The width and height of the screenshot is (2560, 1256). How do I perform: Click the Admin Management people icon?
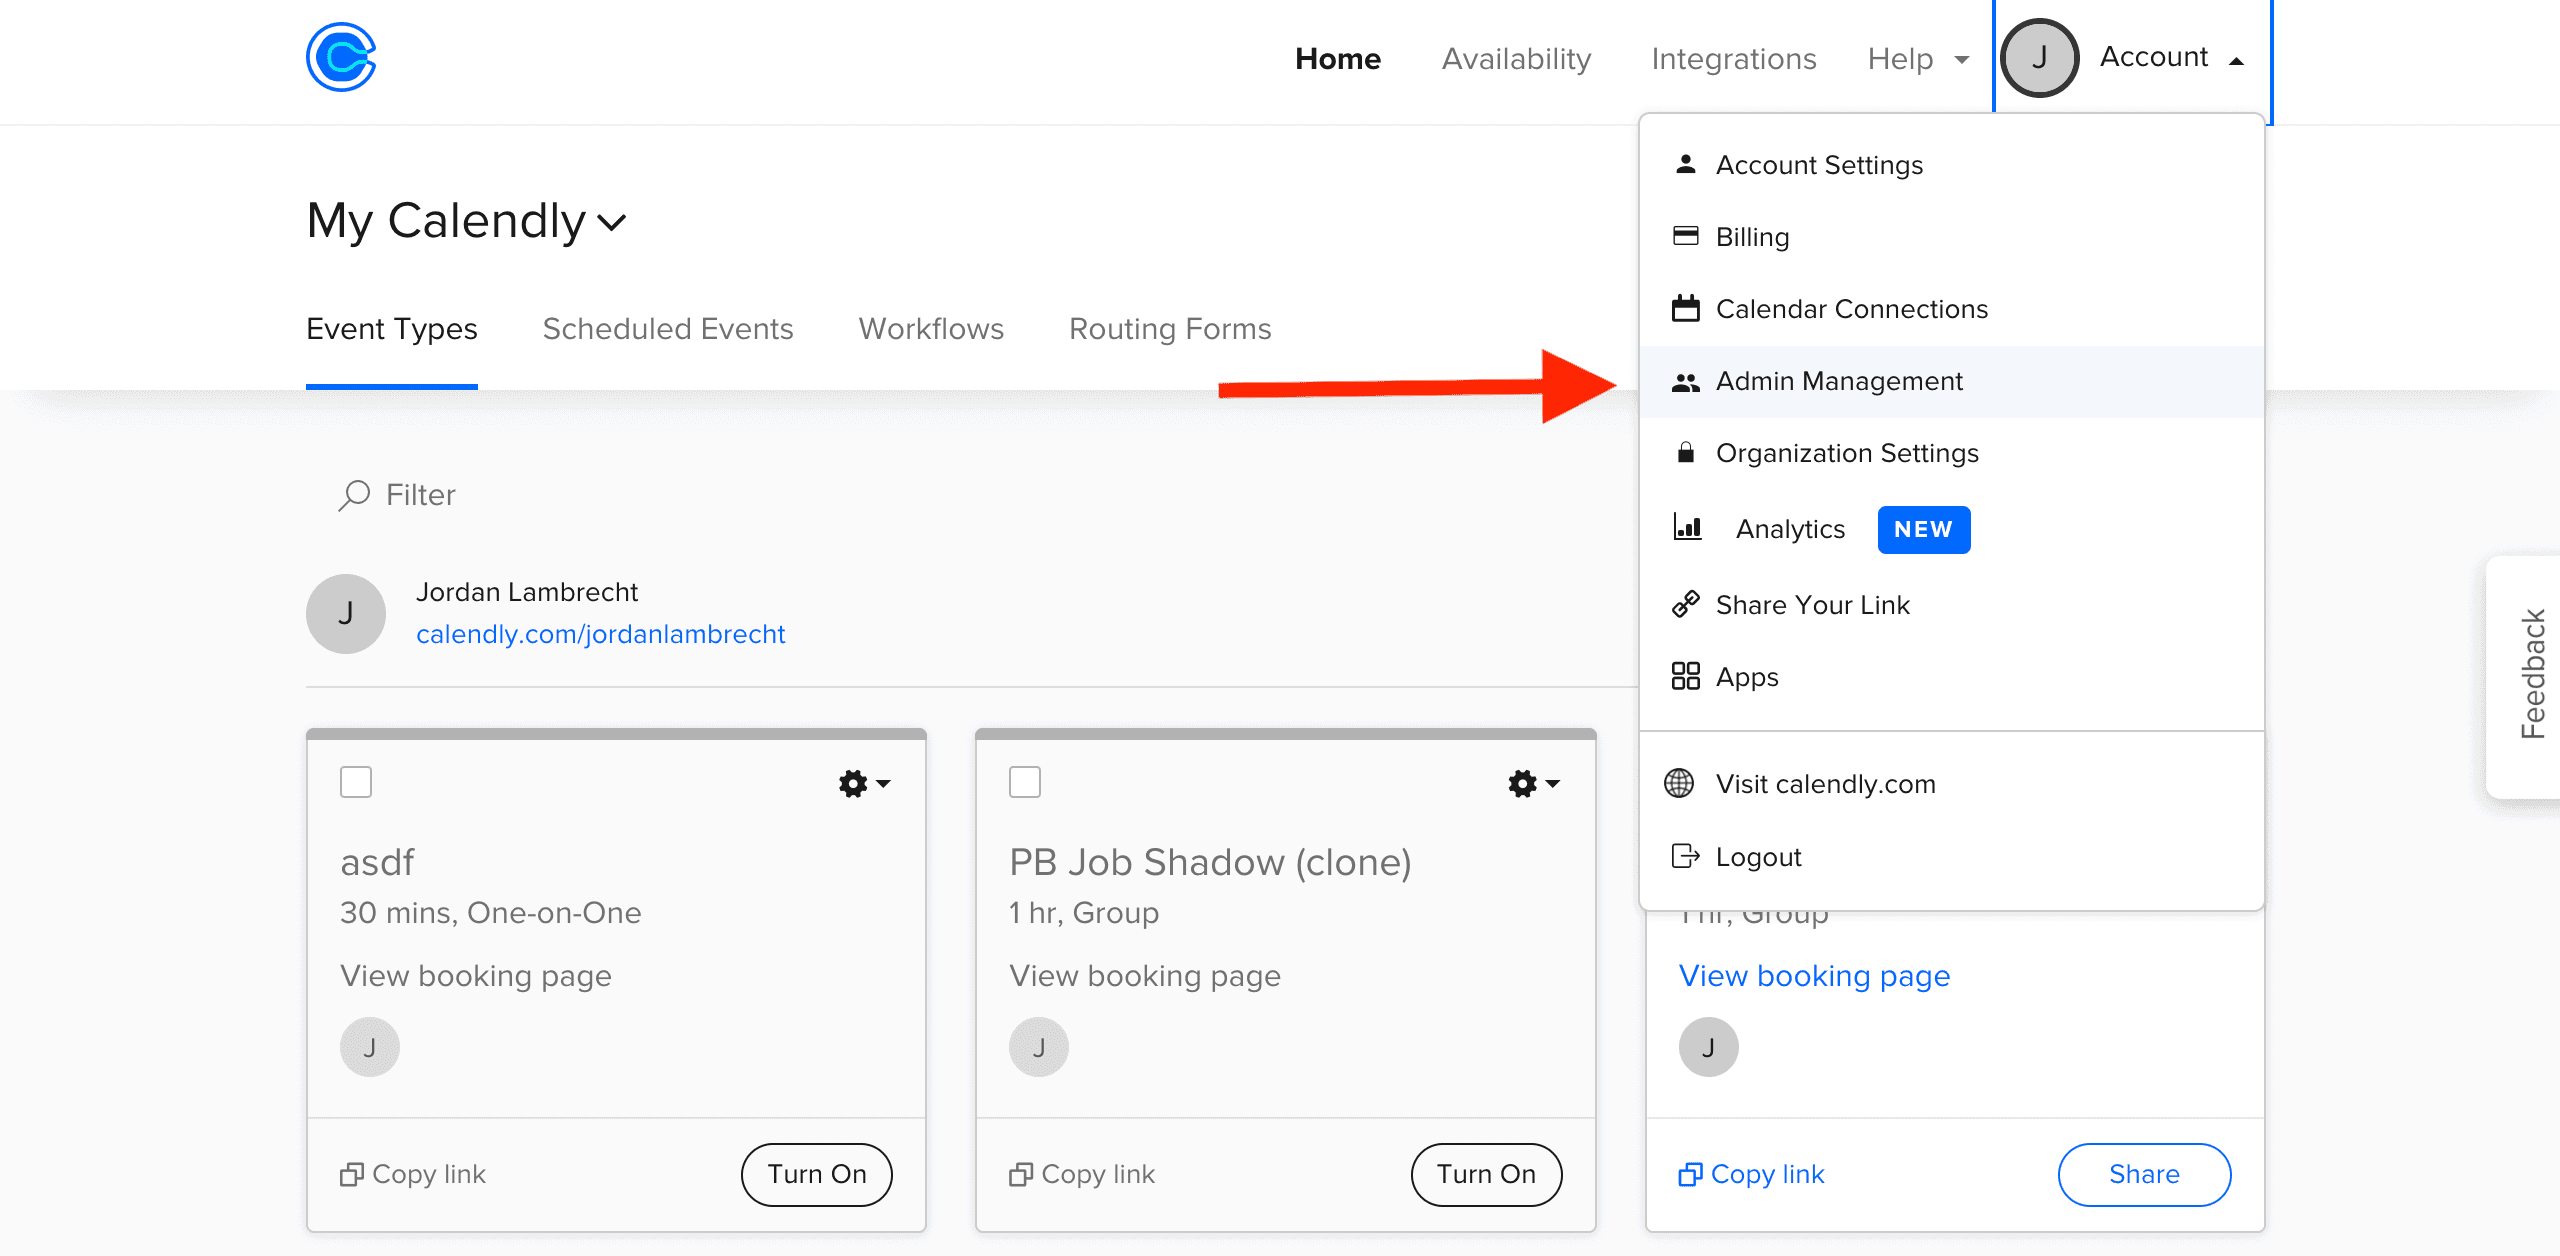[x=1686, y=382]
